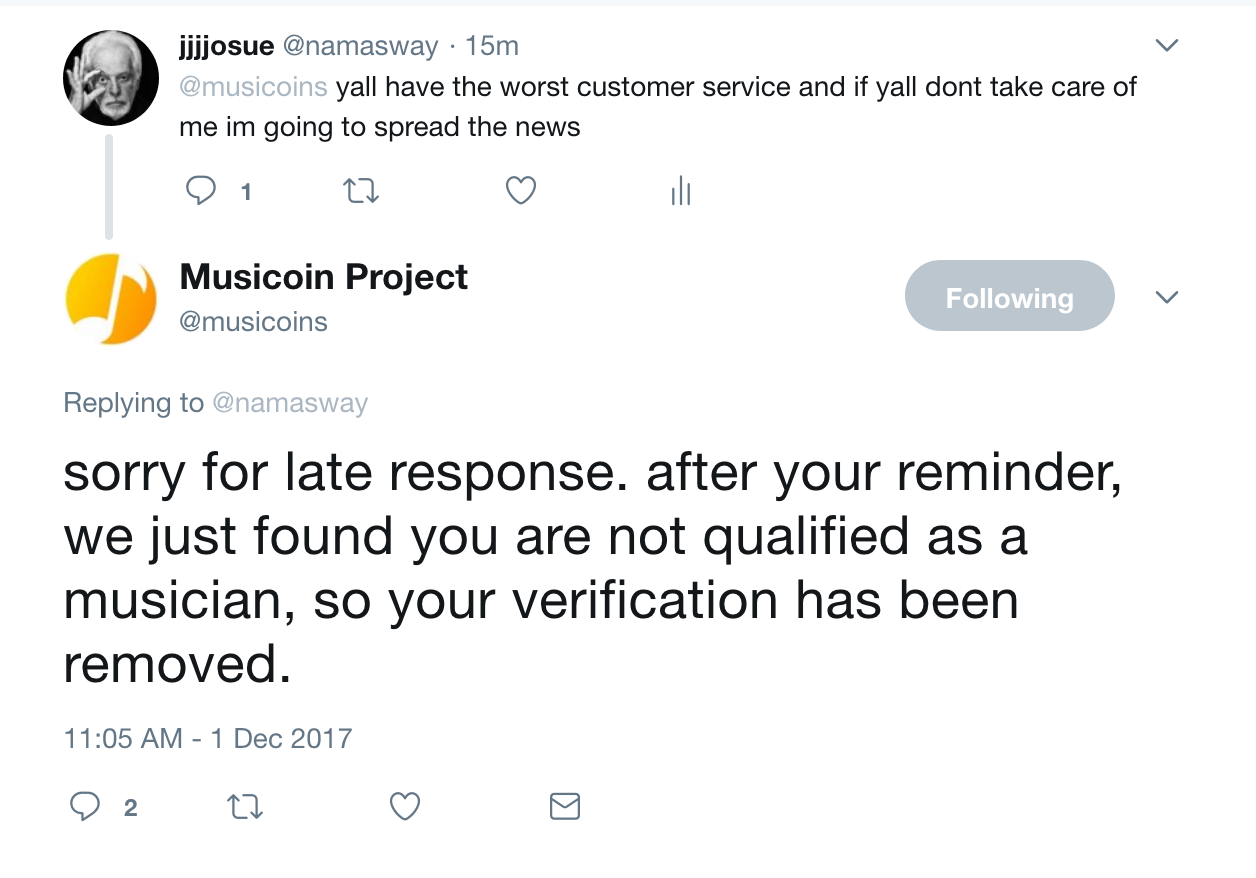Click the 15m timestamp on jjjjosue's tweet
1256x878 pixels.
493,46
